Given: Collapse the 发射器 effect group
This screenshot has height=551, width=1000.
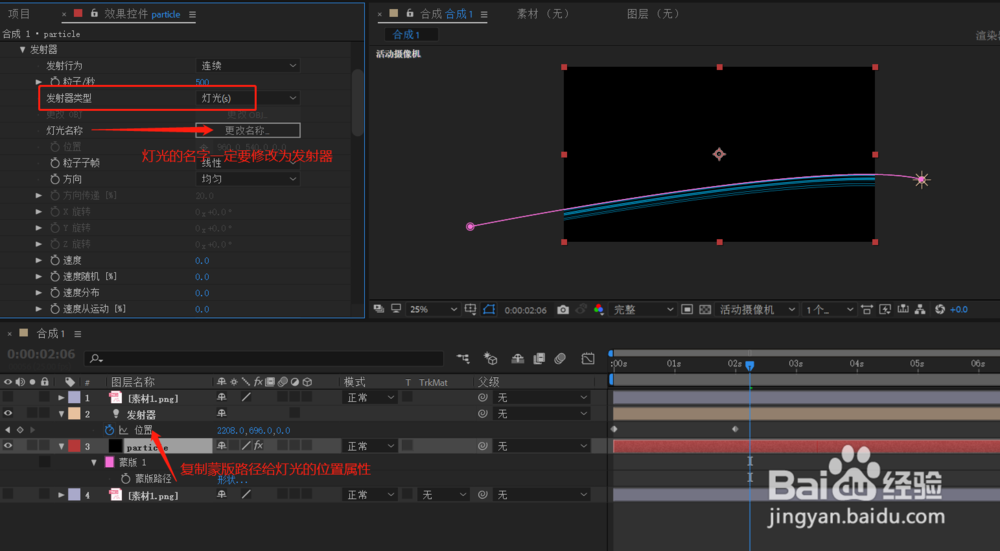Looking at the screenshot, I should (x=22, y=49).
